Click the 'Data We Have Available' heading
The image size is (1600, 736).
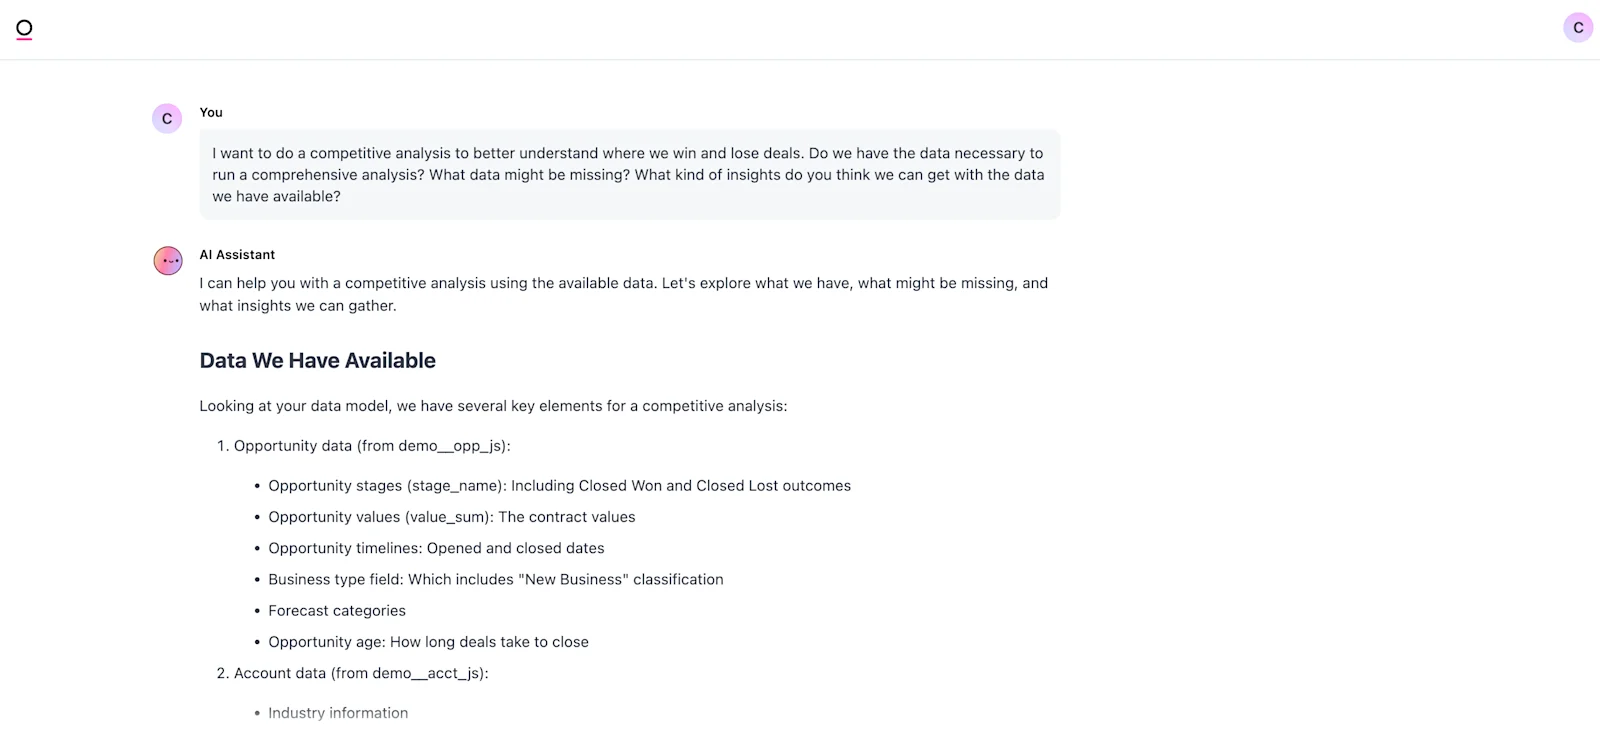click(x=318, y=360)
